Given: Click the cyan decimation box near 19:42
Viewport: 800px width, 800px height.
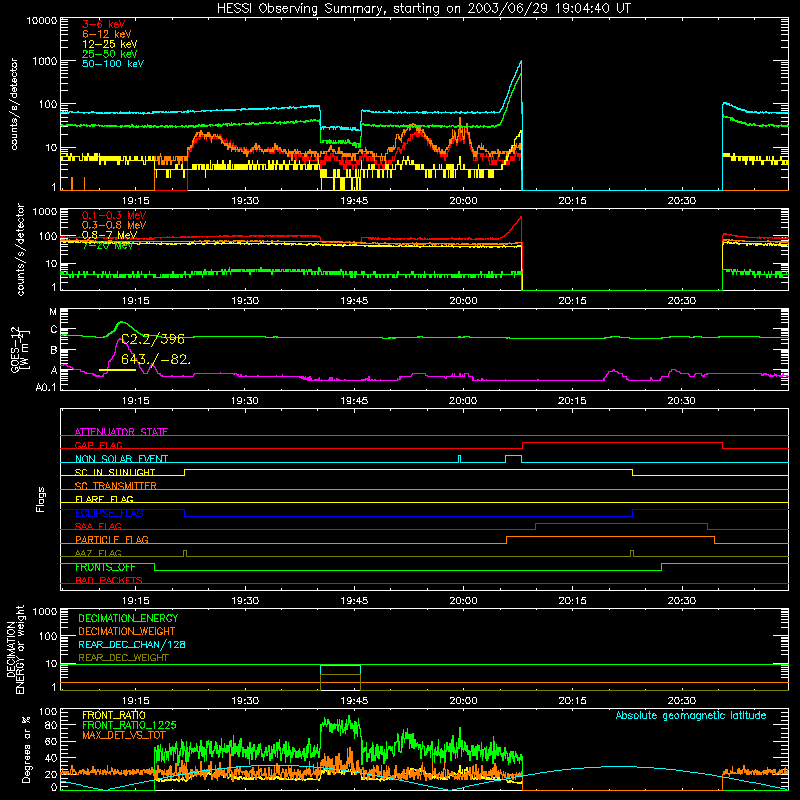Looking at the screenshot, I should [x=340, y=670].
